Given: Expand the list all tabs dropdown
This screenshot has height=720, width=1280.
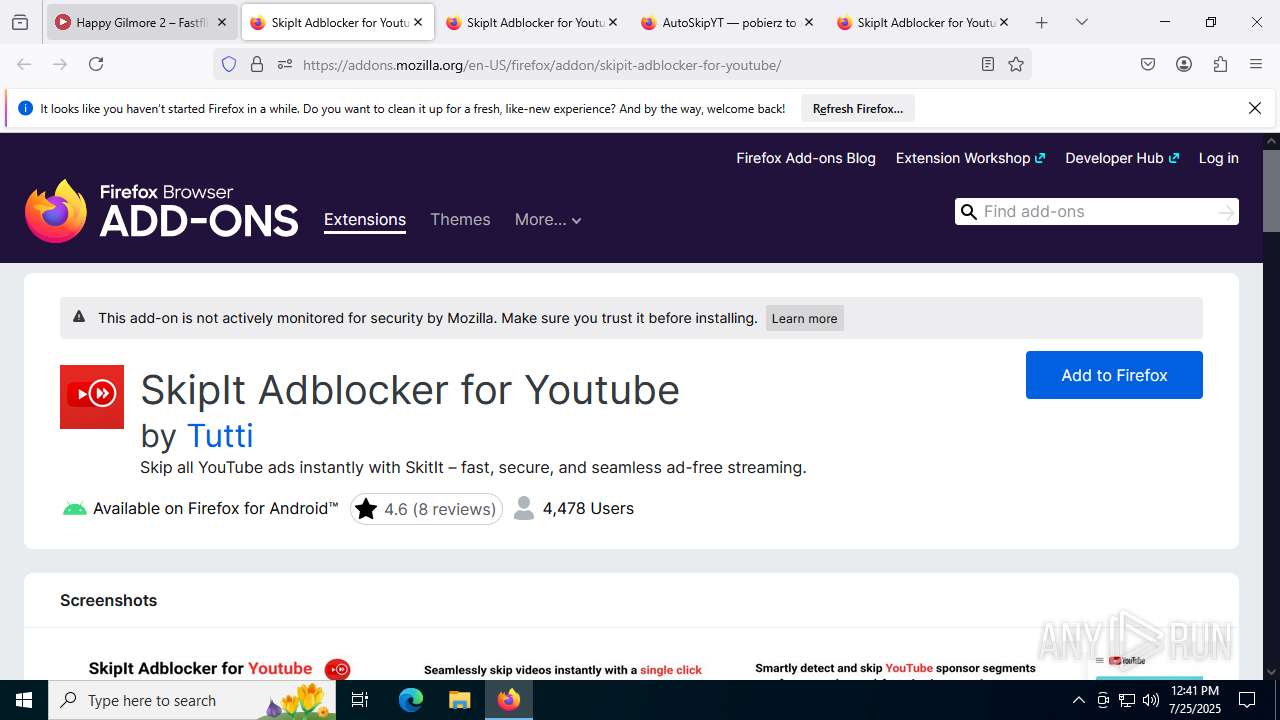Looking at the screenshot, I should point(1082,22).
